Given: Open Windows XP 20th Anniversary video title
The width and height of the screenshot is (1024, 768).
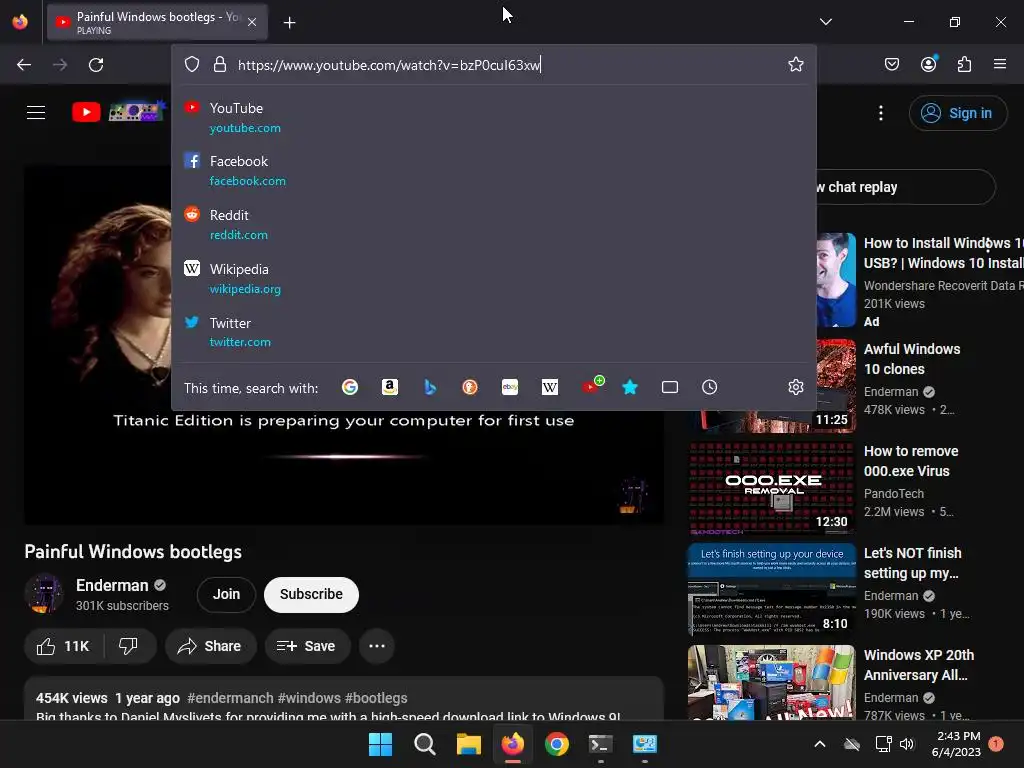Looking at the screenshot, I should tap(918, 665).
